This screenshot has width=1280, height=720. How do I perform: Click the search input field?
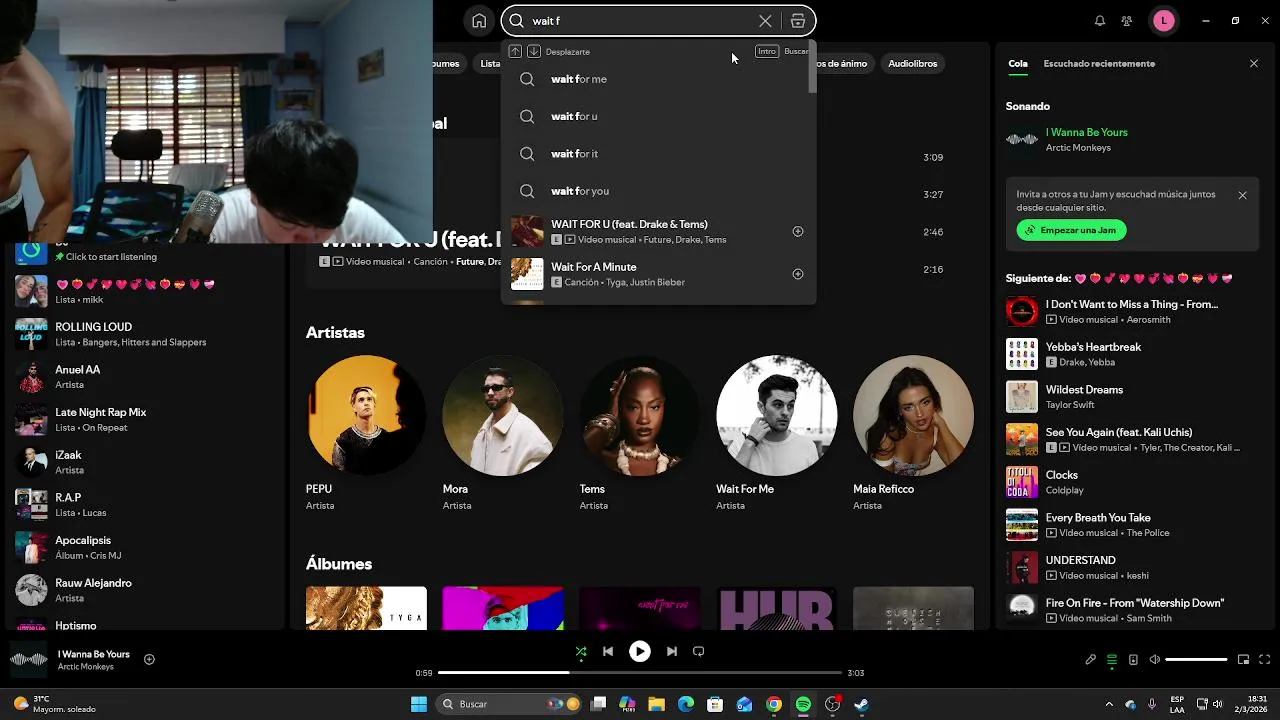(640, 21)
